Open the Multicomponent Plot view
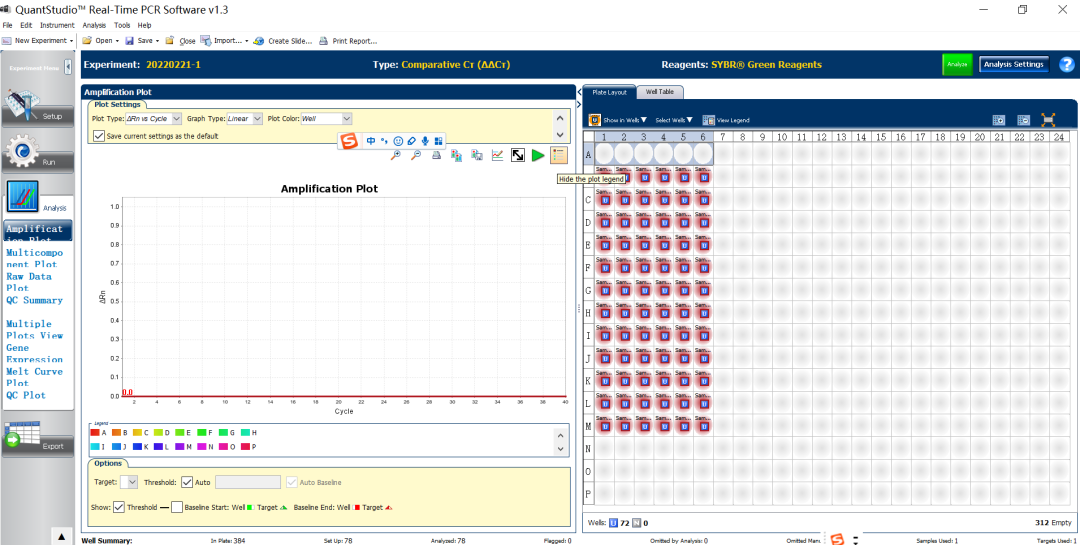 coord(34,258)
